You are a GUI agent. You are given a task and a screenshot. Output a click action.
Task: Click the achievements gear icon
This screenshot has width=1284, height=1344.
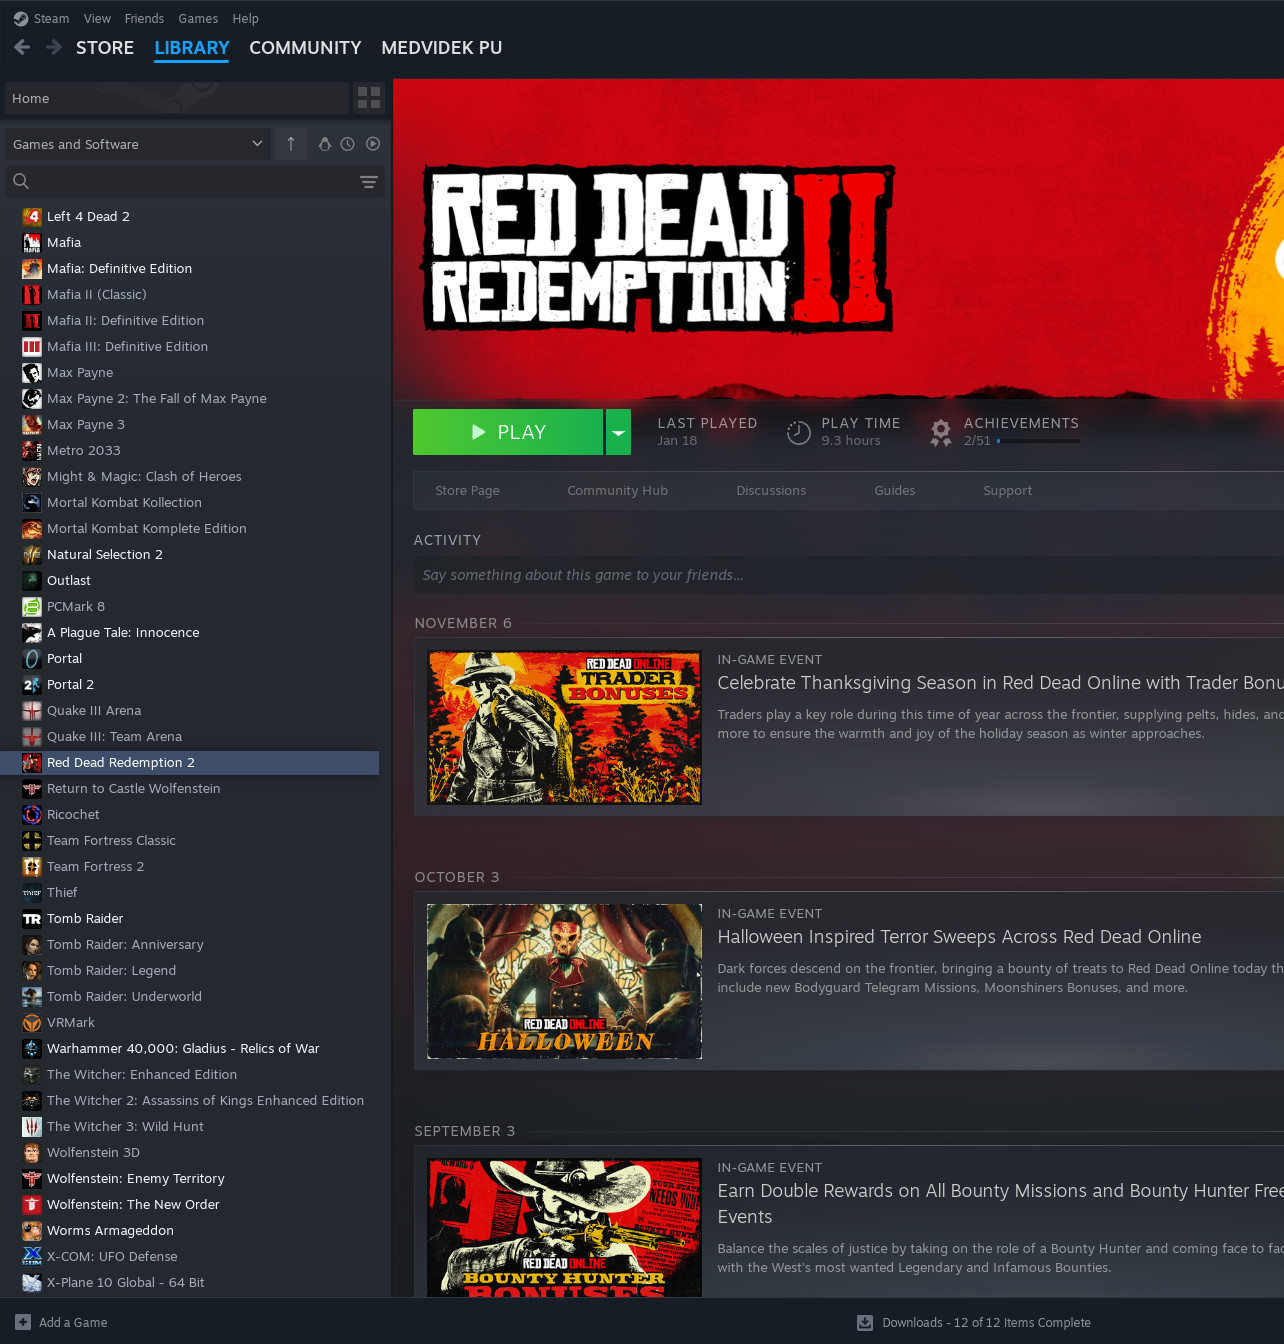click(941, 432)
